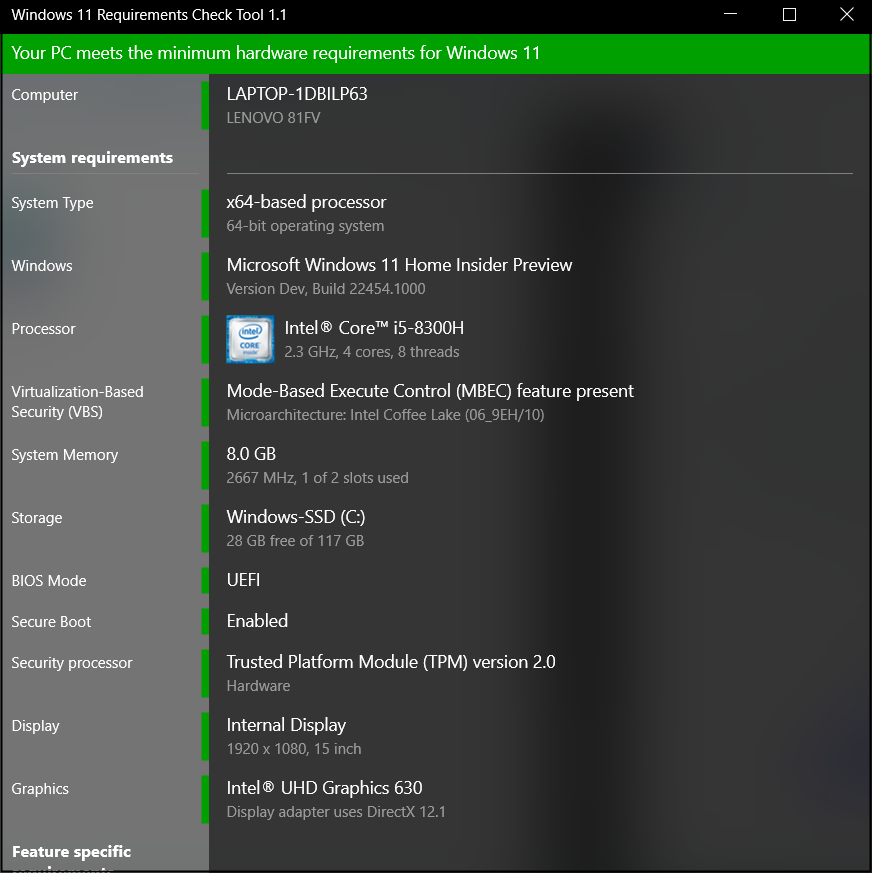Click the 'System requirements' heading

click(92, 158)
